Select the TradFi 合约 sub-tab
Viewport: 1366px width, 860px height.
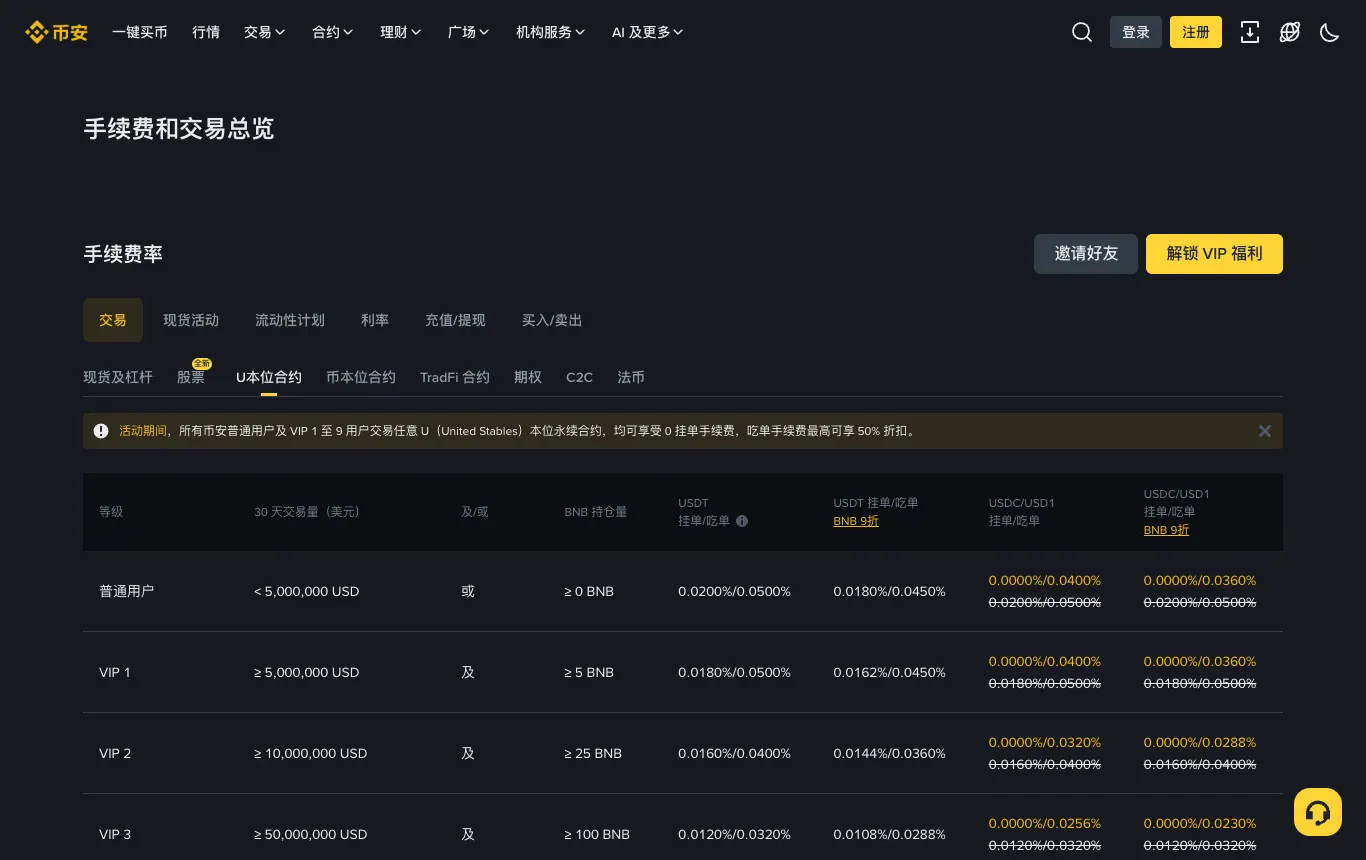455,377
